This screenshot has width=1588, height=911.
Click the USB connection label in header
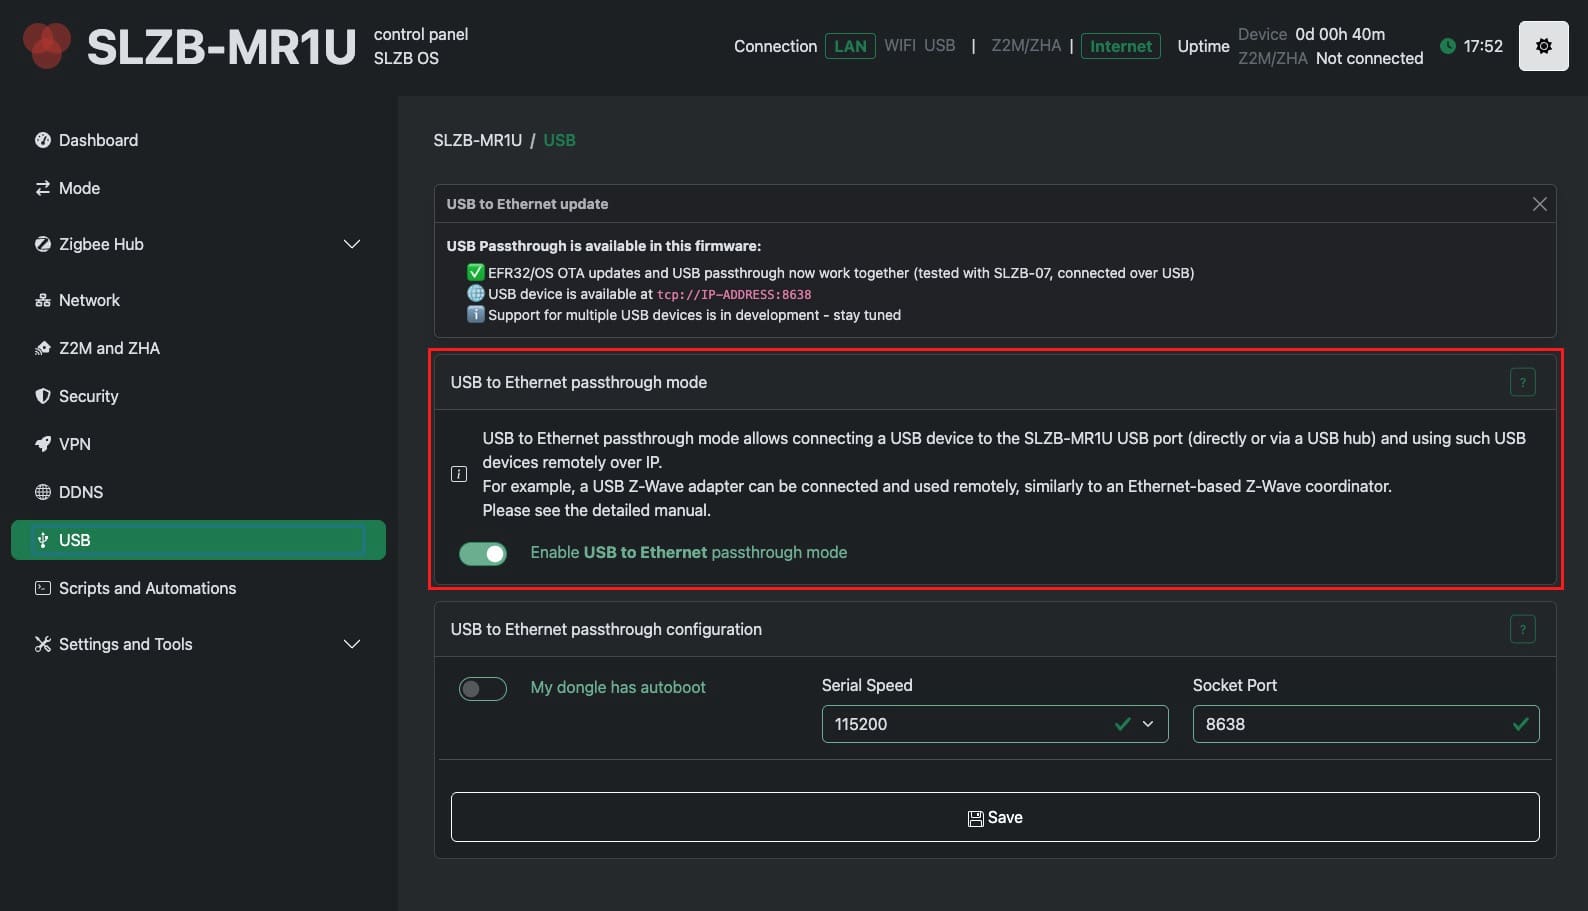pos(939,46)
